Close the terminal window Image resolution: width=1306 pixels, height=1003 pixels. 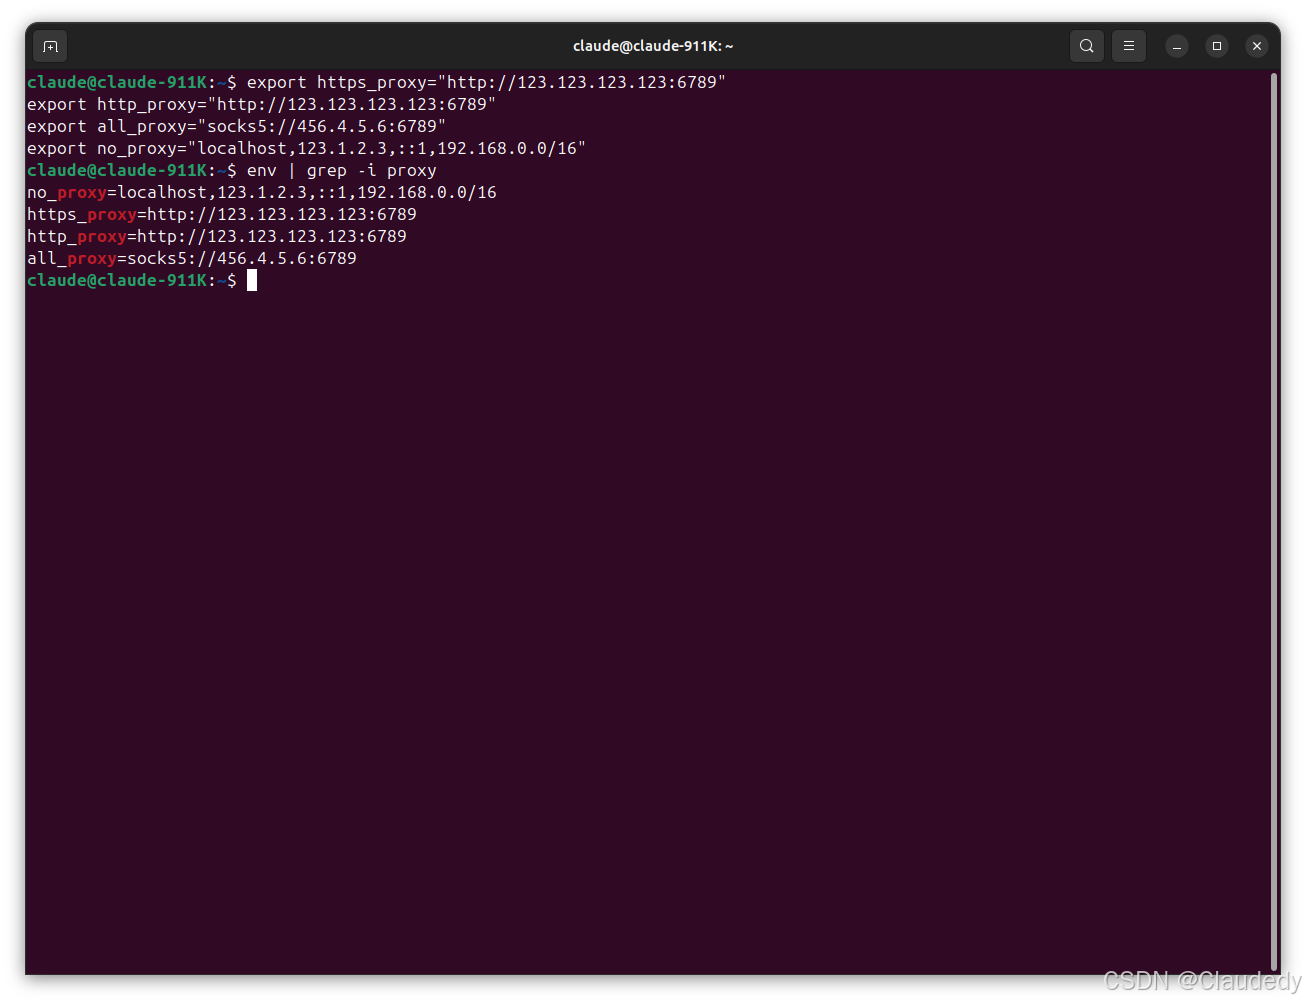(x=1257, y=46)
